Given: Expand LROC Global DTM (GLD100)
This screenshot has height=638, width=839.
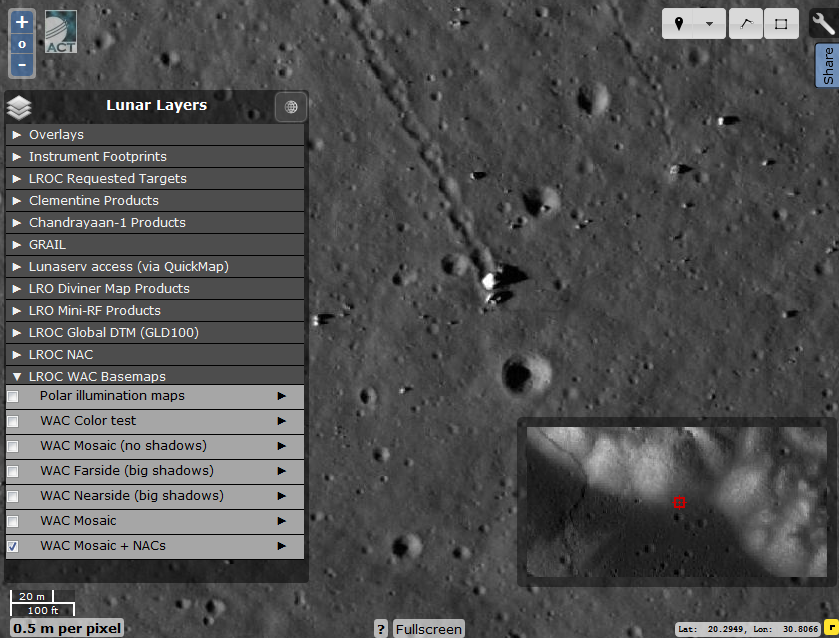Looking at the screenshot, I should pyautogui.click(x=155, y=332).
